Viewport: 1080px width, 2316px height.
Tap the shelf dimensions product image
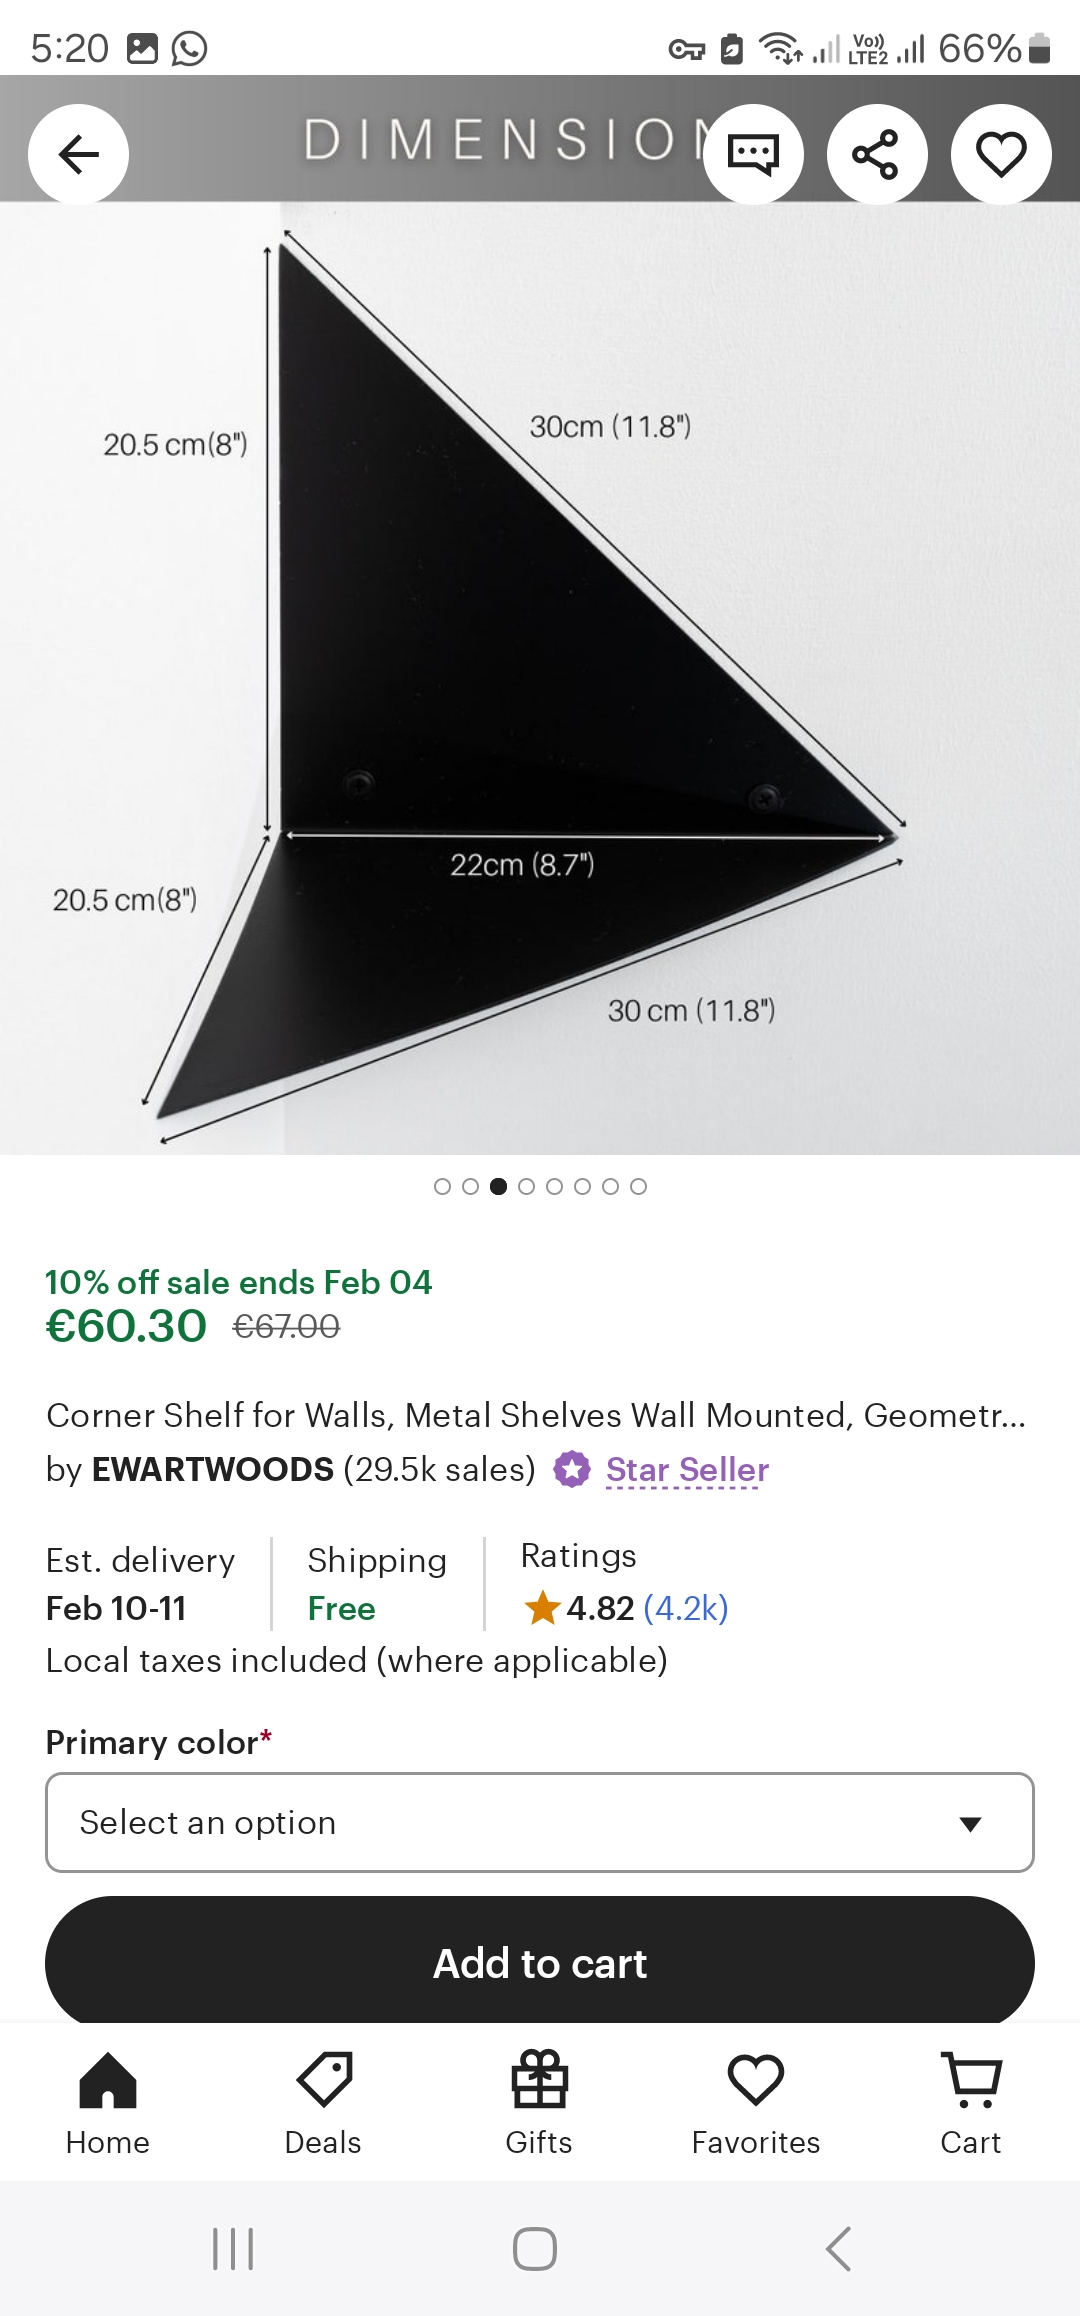[x=540, y=680]
